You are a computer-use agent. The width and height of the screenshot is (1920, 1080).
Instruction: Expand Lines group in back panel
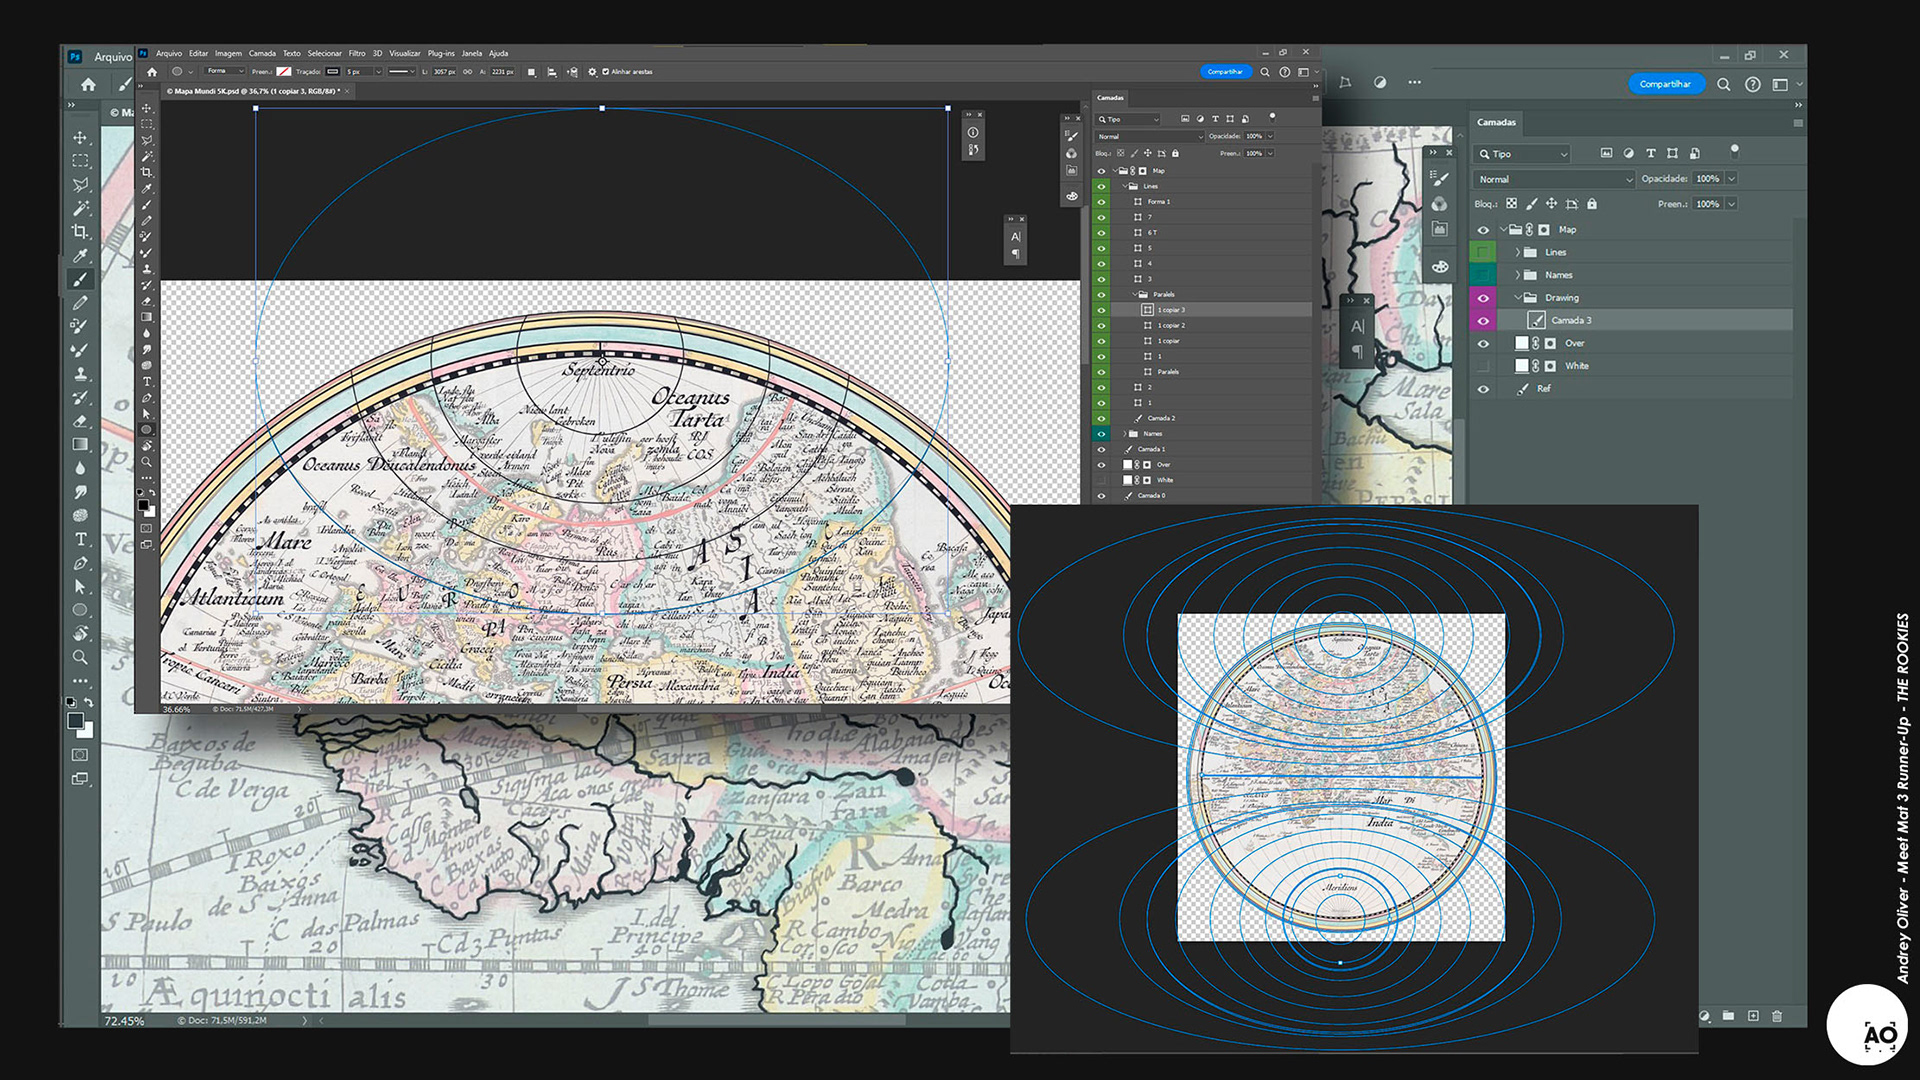1517,252
